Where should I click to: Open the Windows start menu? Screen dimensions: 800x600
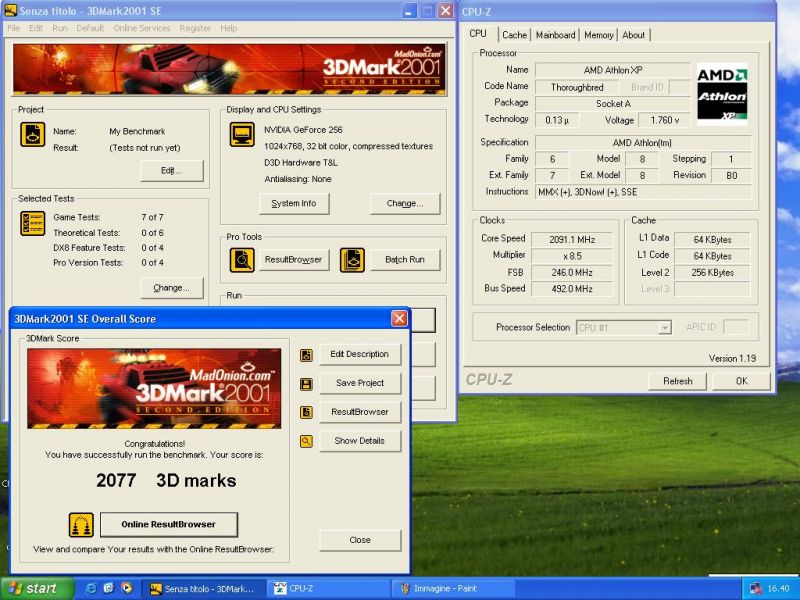[37, 589]
